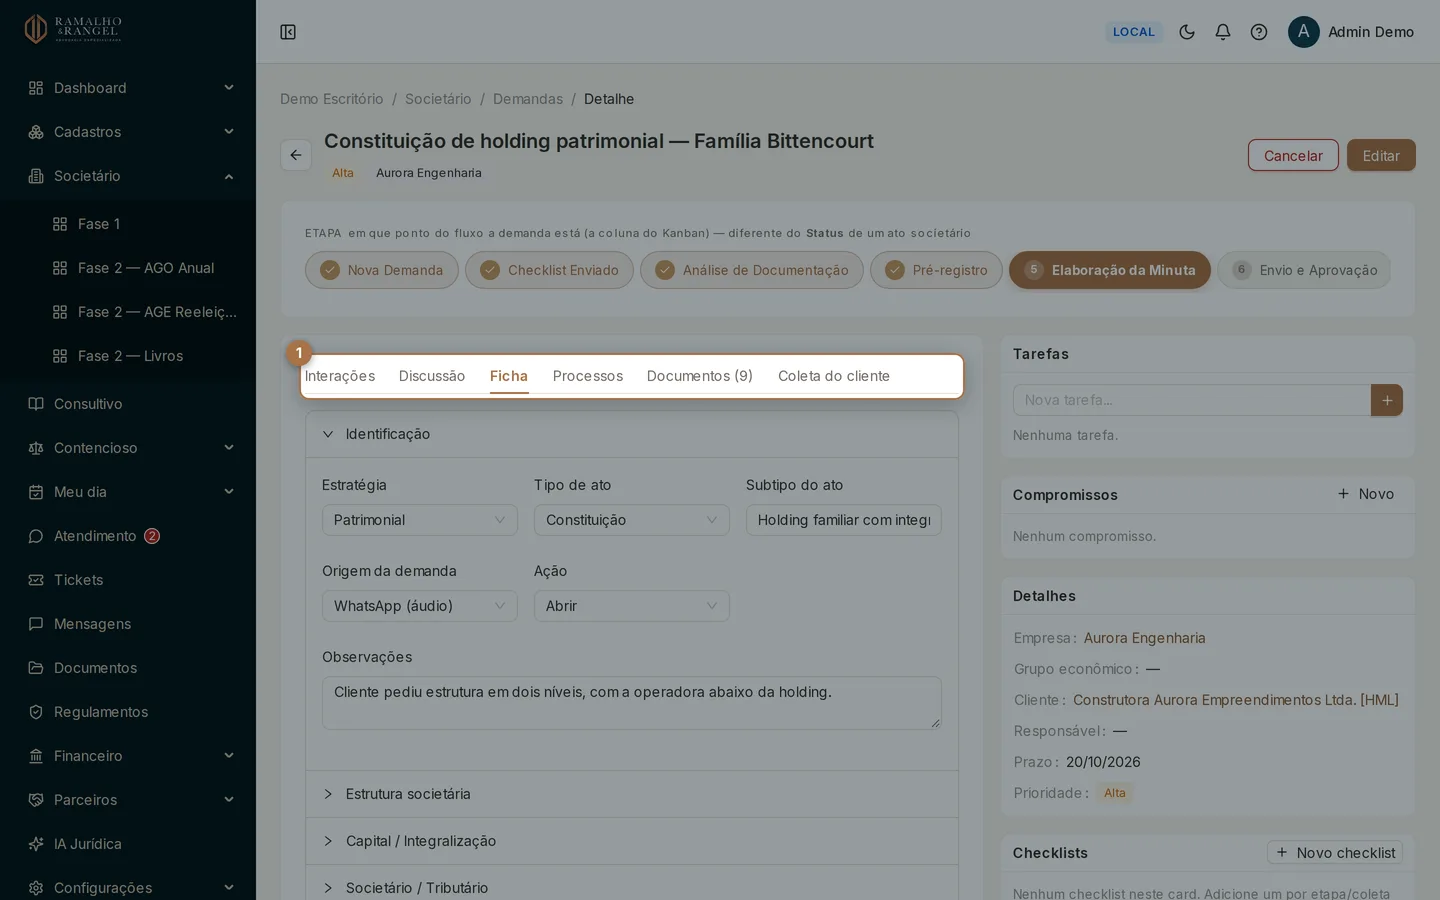
Task: Click the Tickets icon in sidebar
Action: coord(36,580)
